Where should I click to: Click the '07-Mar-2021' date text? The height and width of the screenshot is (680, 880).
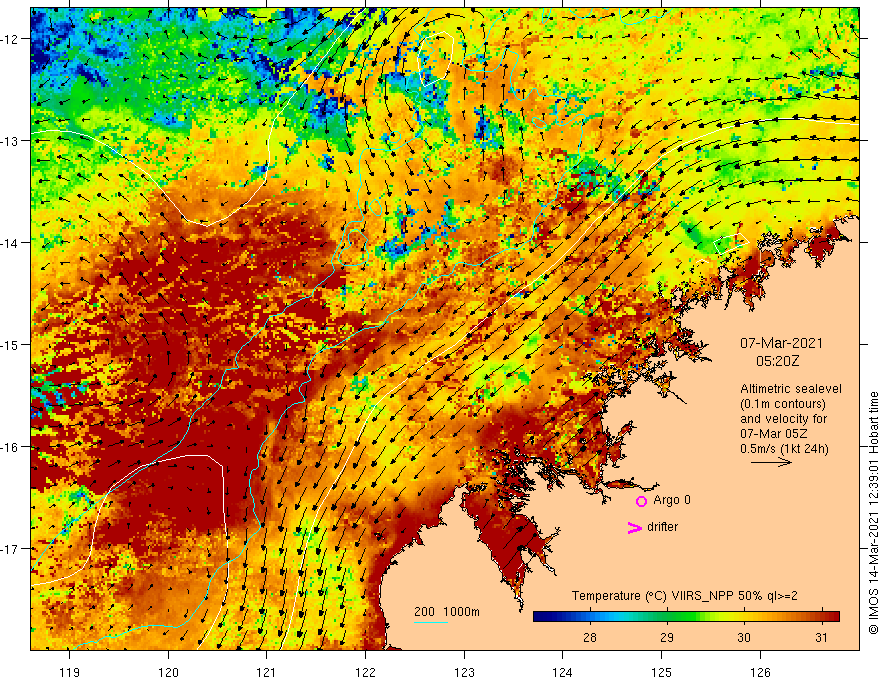pos(781,343)
